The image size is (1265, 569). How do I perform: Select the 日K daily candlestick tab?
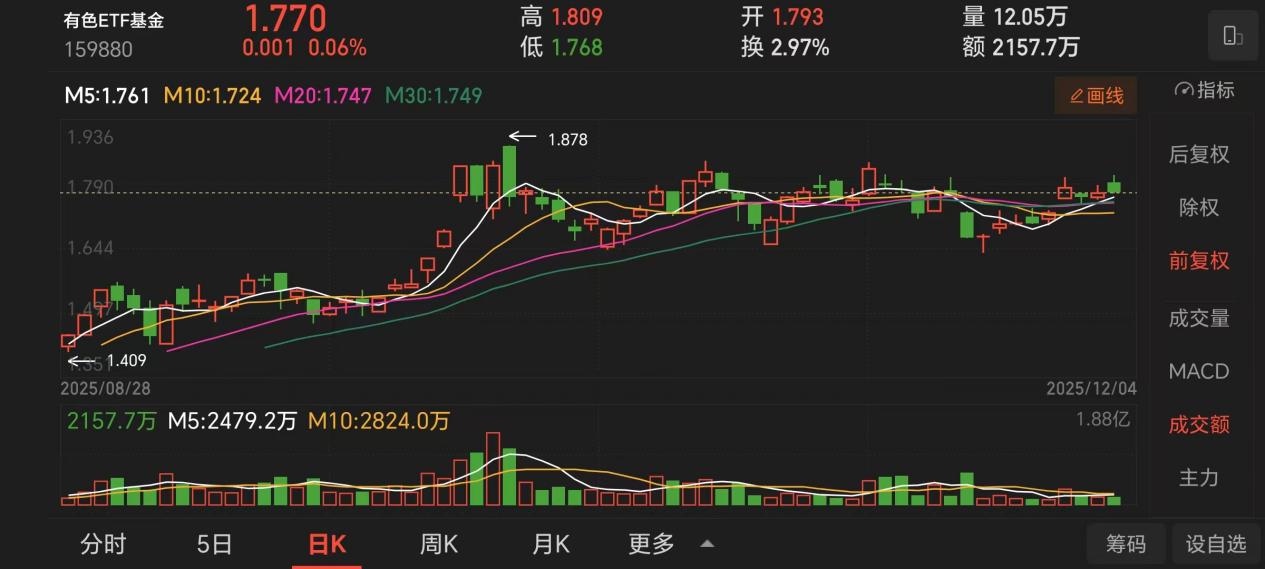[327, 544]
